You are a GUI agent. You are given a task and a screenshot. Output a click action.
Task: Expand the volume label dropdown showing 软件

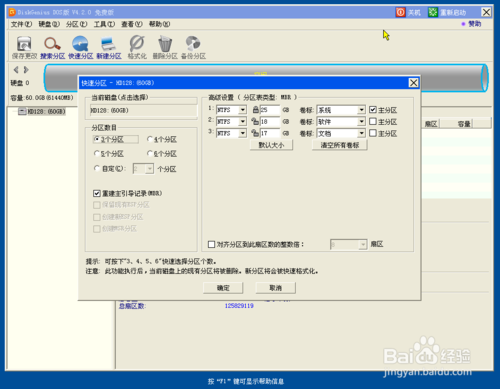tap(362, 121)
